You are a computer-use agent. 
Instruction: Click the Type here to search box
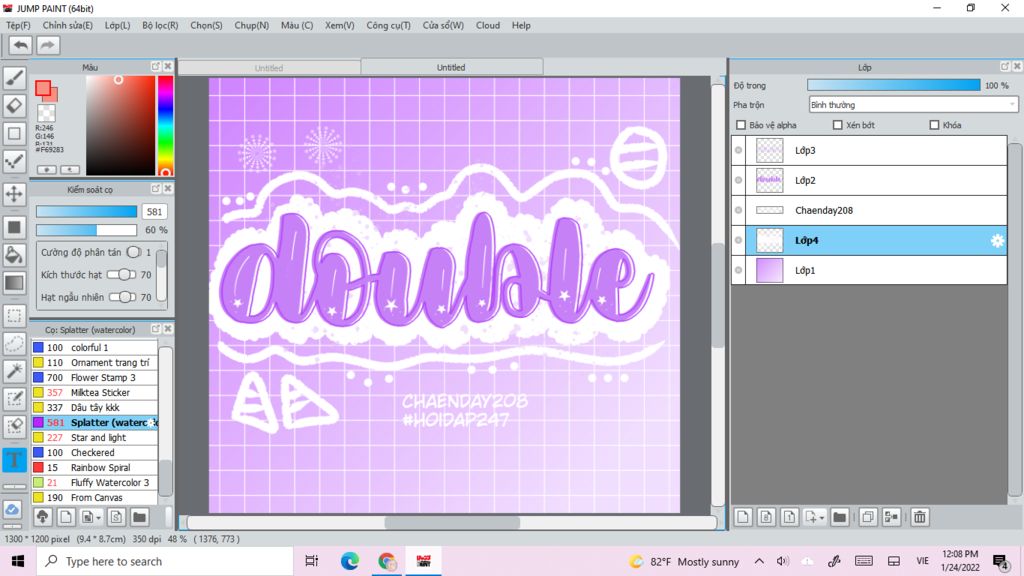pos(165,561)
